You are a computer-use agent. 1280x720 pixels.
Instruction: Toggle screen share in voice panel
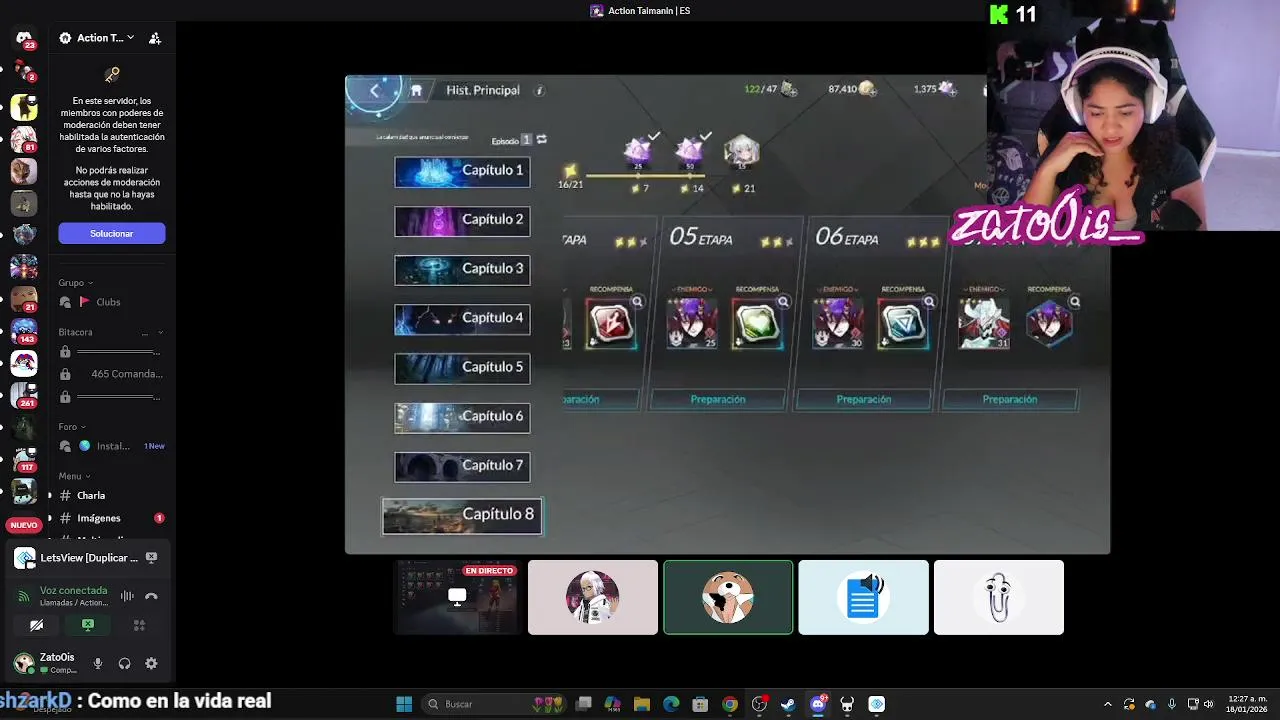coord(88,625)
